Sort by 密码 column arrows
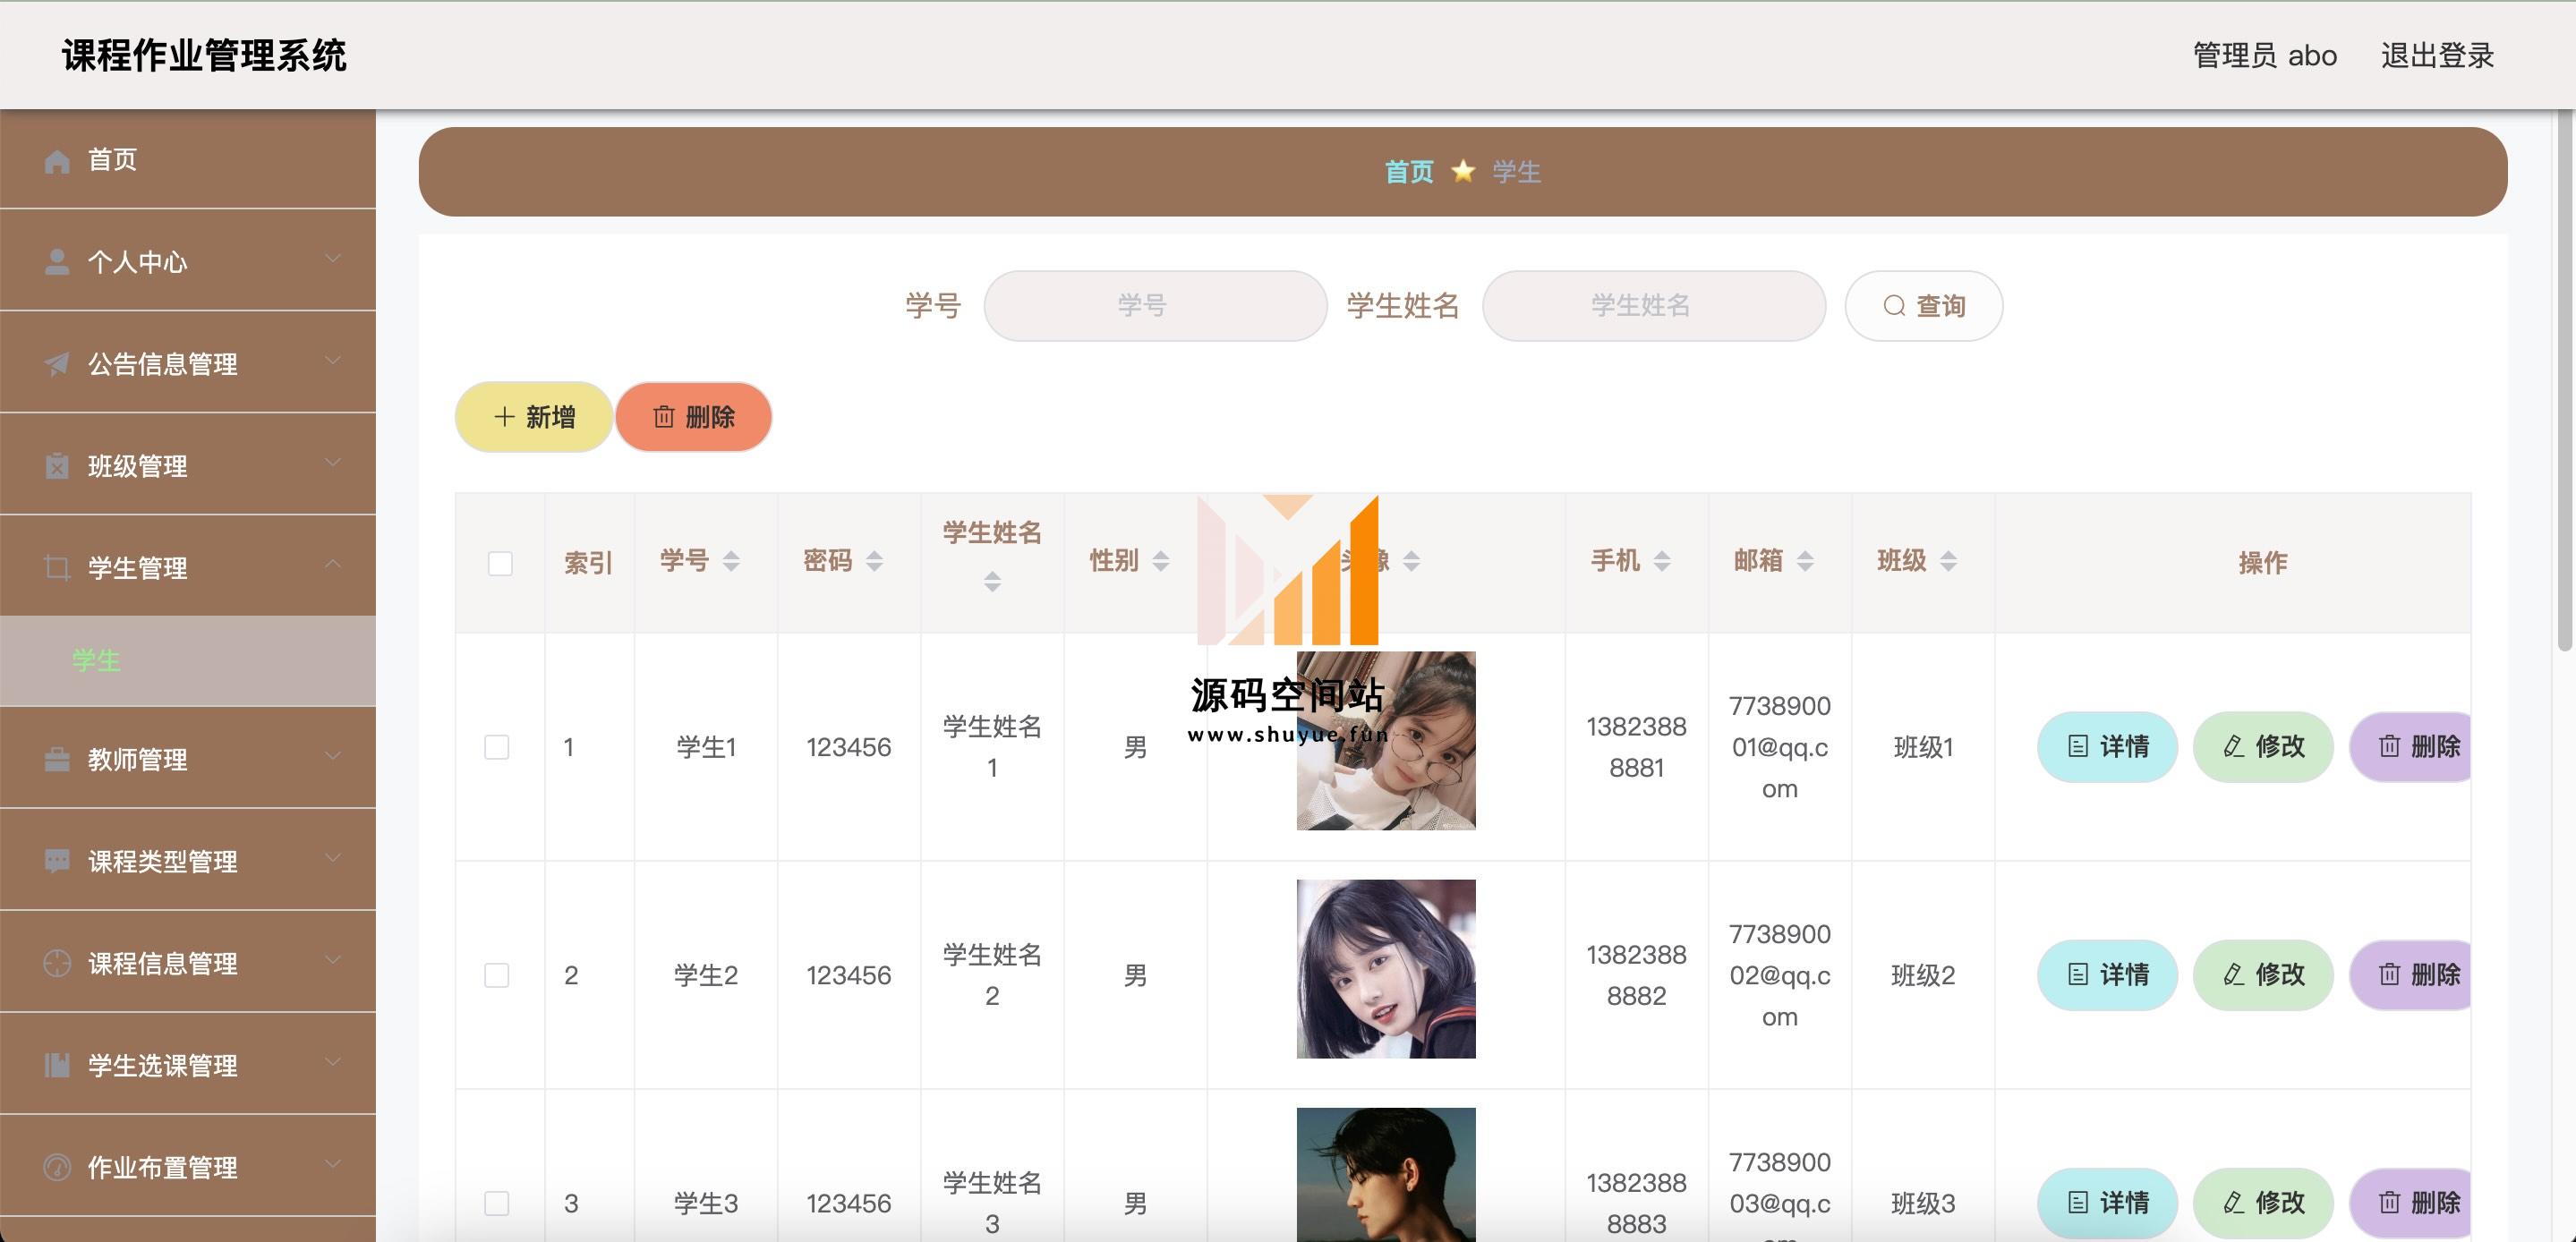Viewport: 2576px width, 1242px height. click(874, 561)
